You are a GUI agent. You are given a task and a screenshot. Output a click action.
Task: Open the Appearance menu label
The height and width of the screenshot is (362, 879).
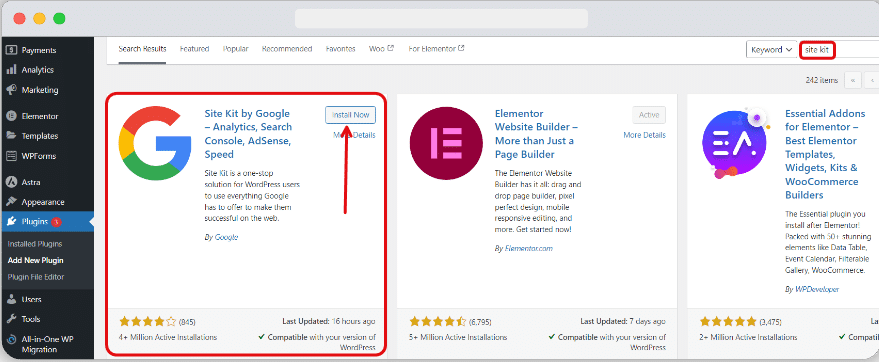43,202
